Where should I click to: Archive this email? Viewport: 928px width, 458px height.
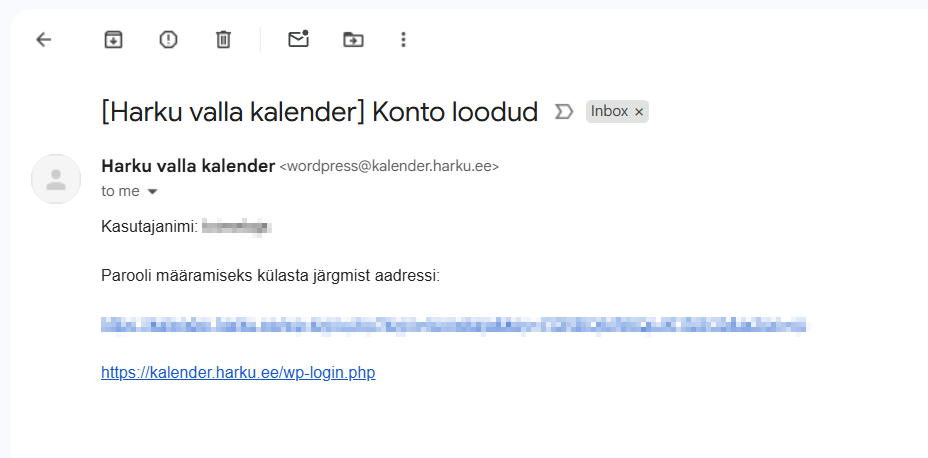(x=114, y=40)
